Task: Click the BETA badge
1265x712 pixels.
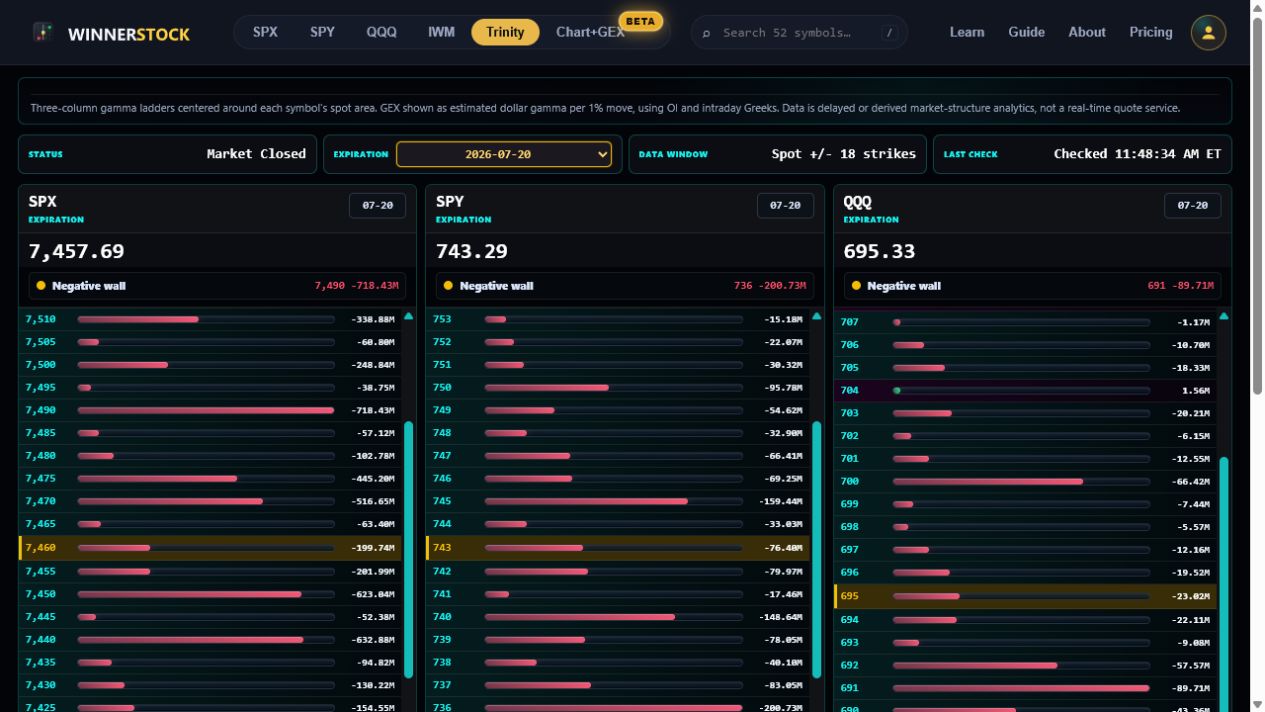Action: (x=640, y=21)
